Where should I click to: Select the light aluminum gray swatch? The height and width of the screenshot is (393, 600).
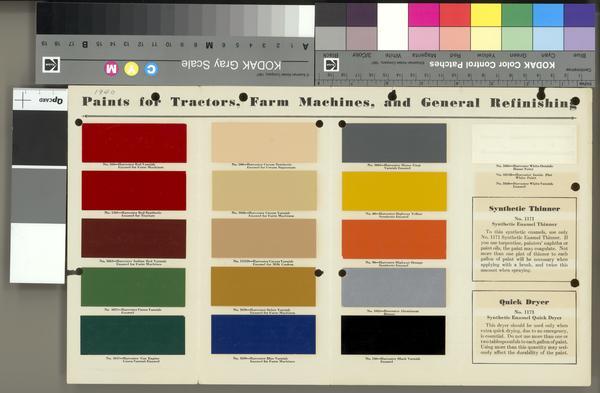click(393, 287)
